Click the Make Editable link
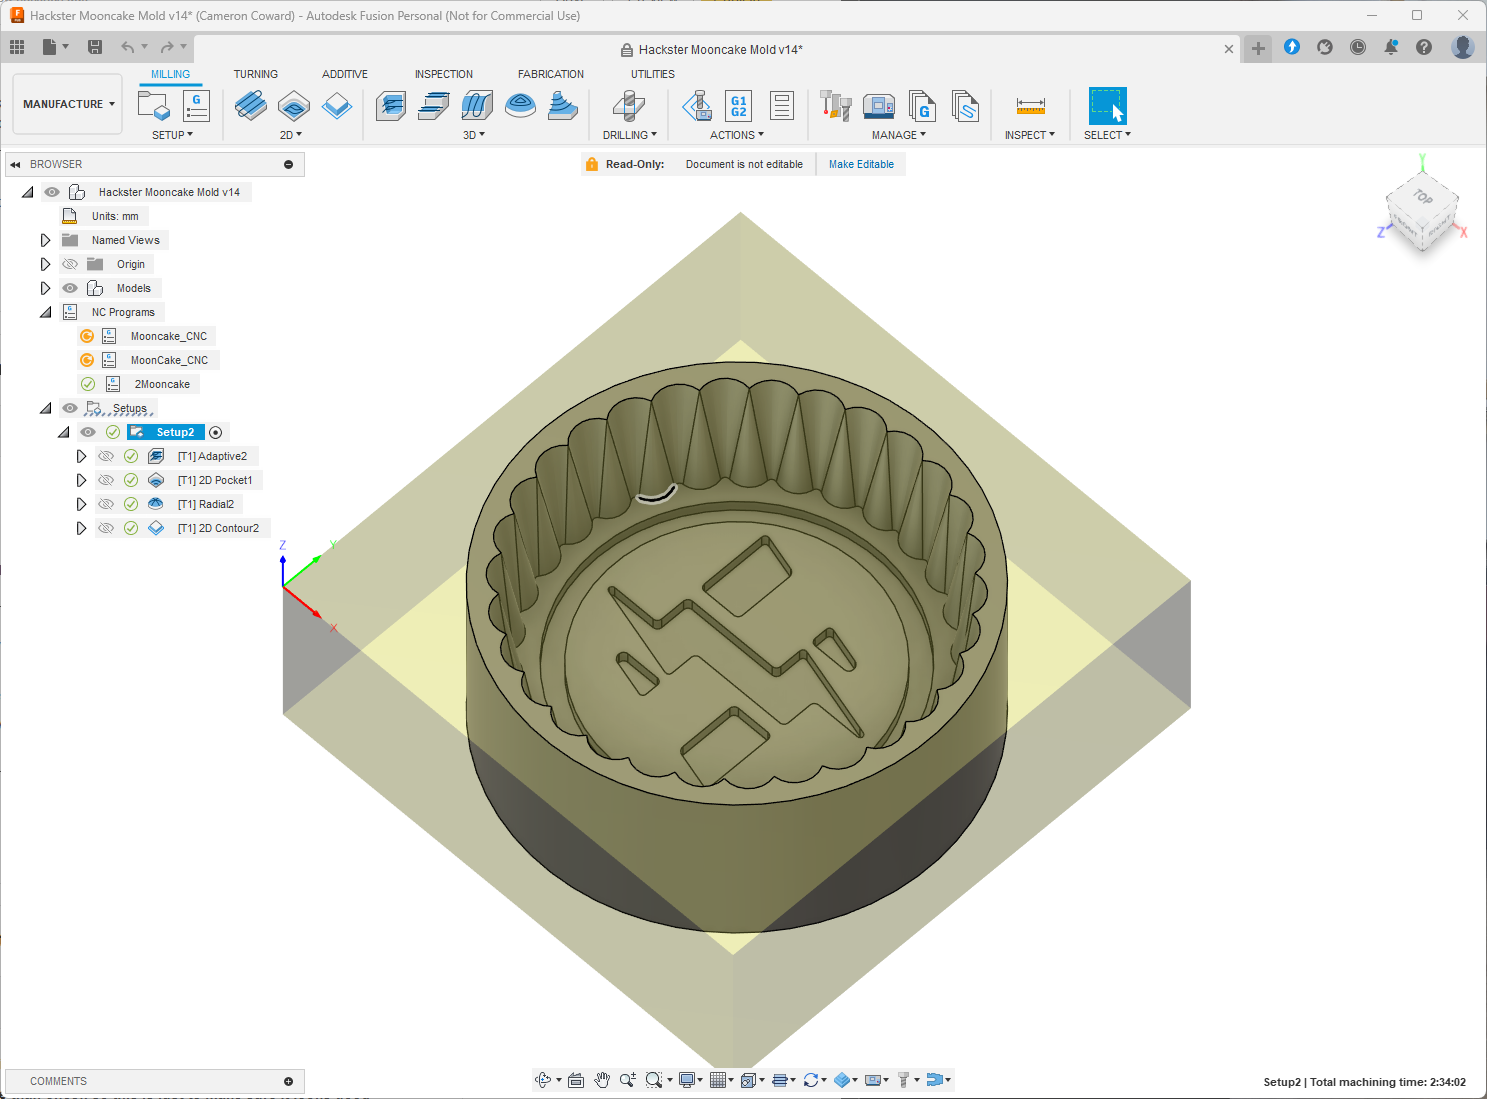The image size is (1487, 1099). point(861,164)
